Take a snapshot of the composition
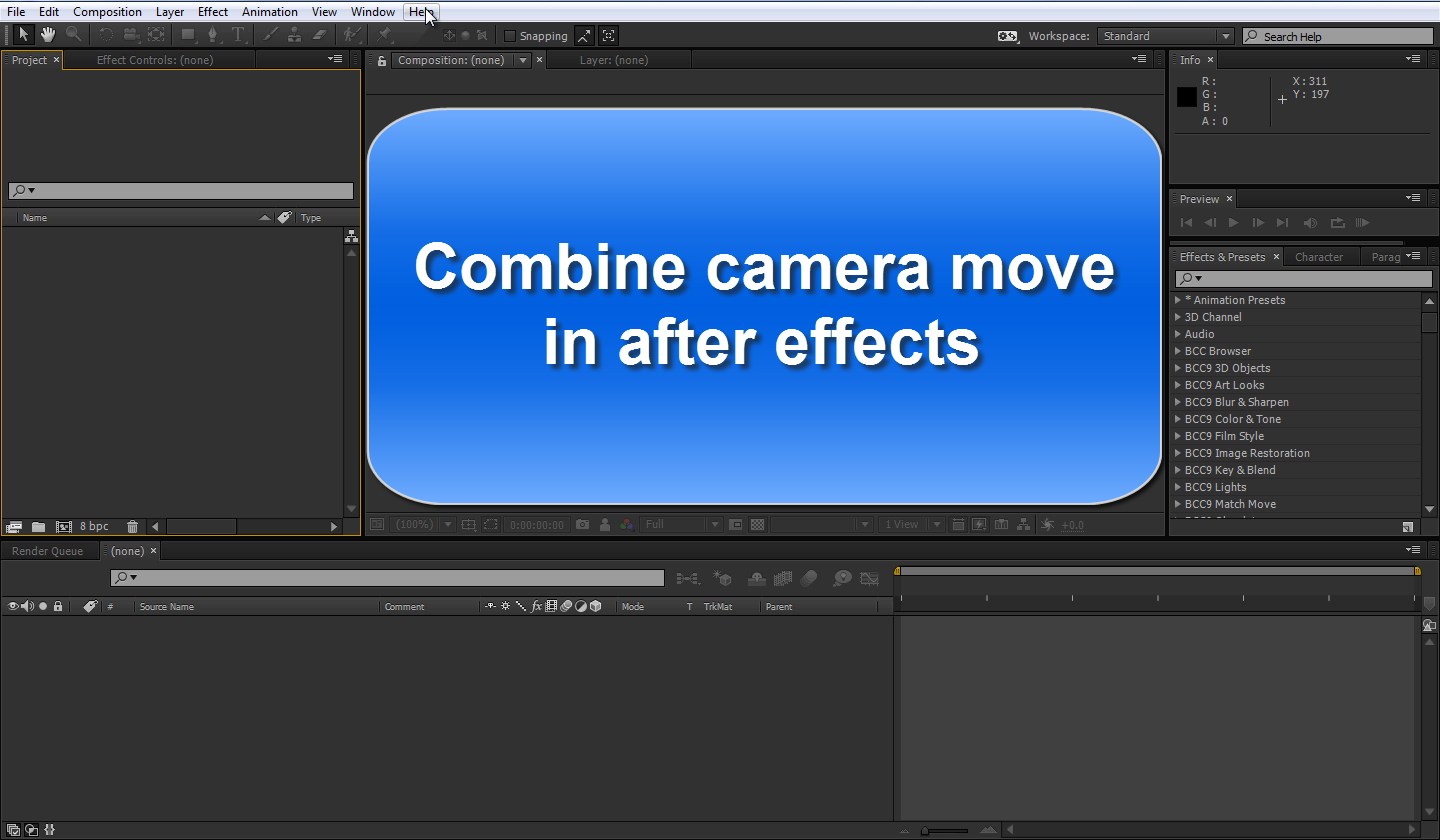This screenshot has width=1440, height=840. (583, 524)
